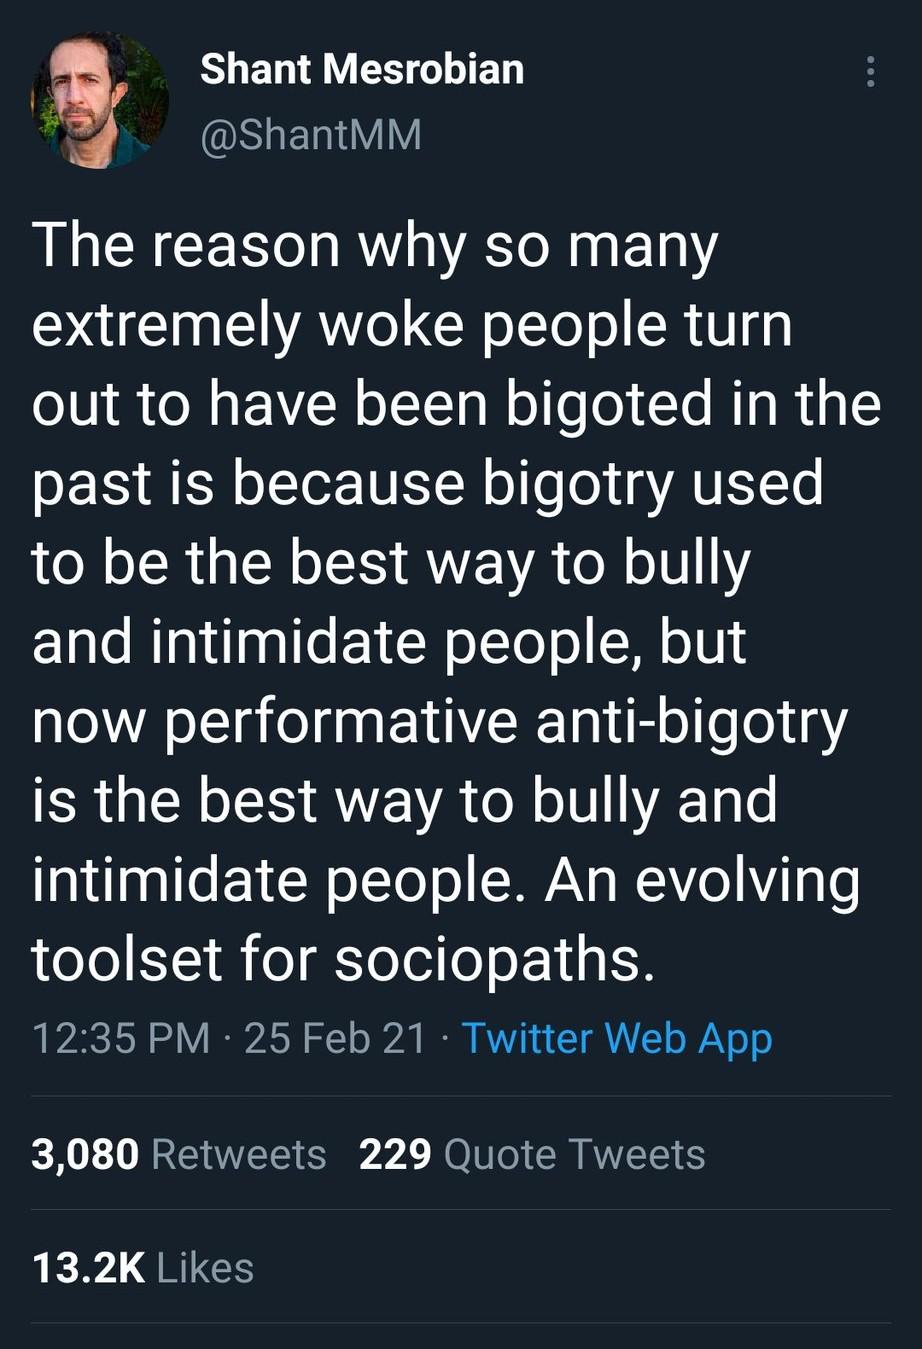Click the @ShantMM handle
The width and height of the screenshot is (922, 1349).
pos(311,133)
